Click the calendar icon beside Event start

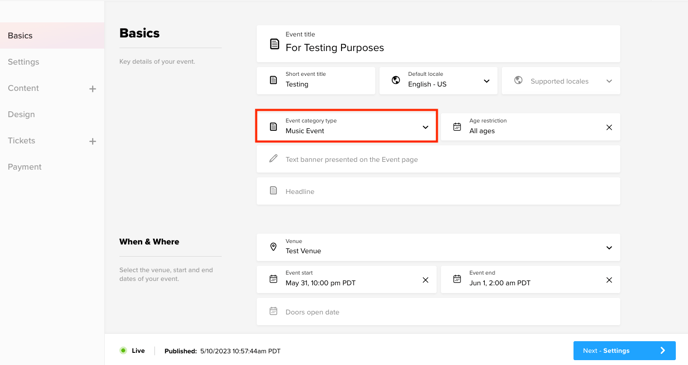(273, 279)
